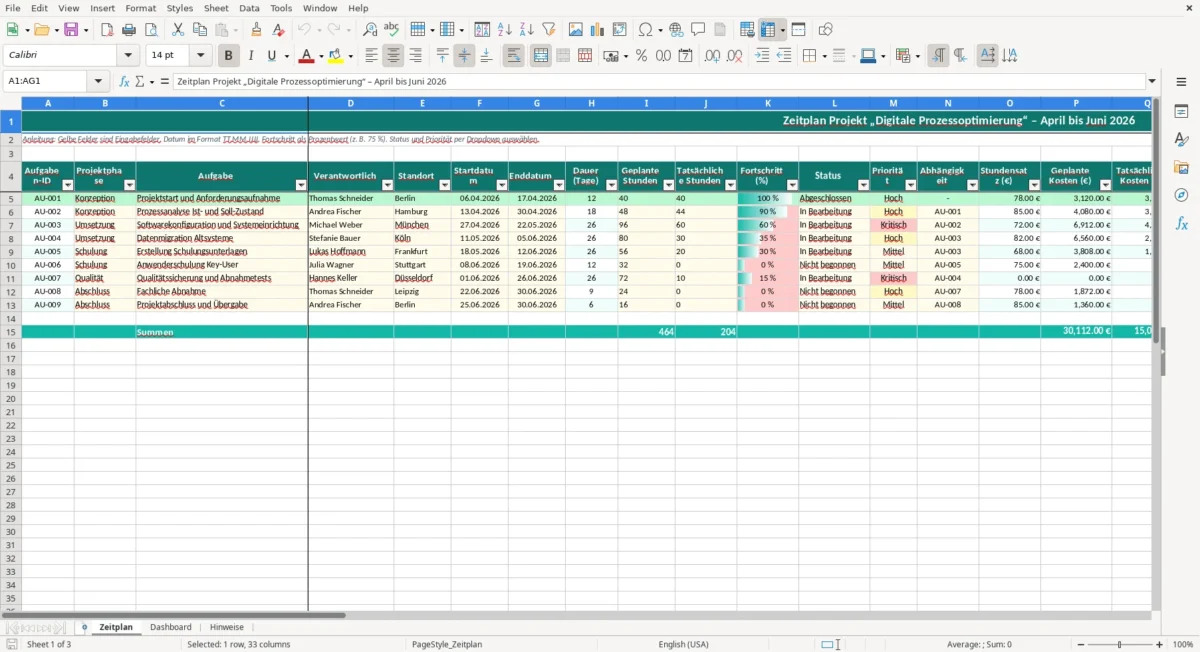The image size is (1200, 652).
Task: Click English (USA) language in status bar
Action: pos(684,644)
